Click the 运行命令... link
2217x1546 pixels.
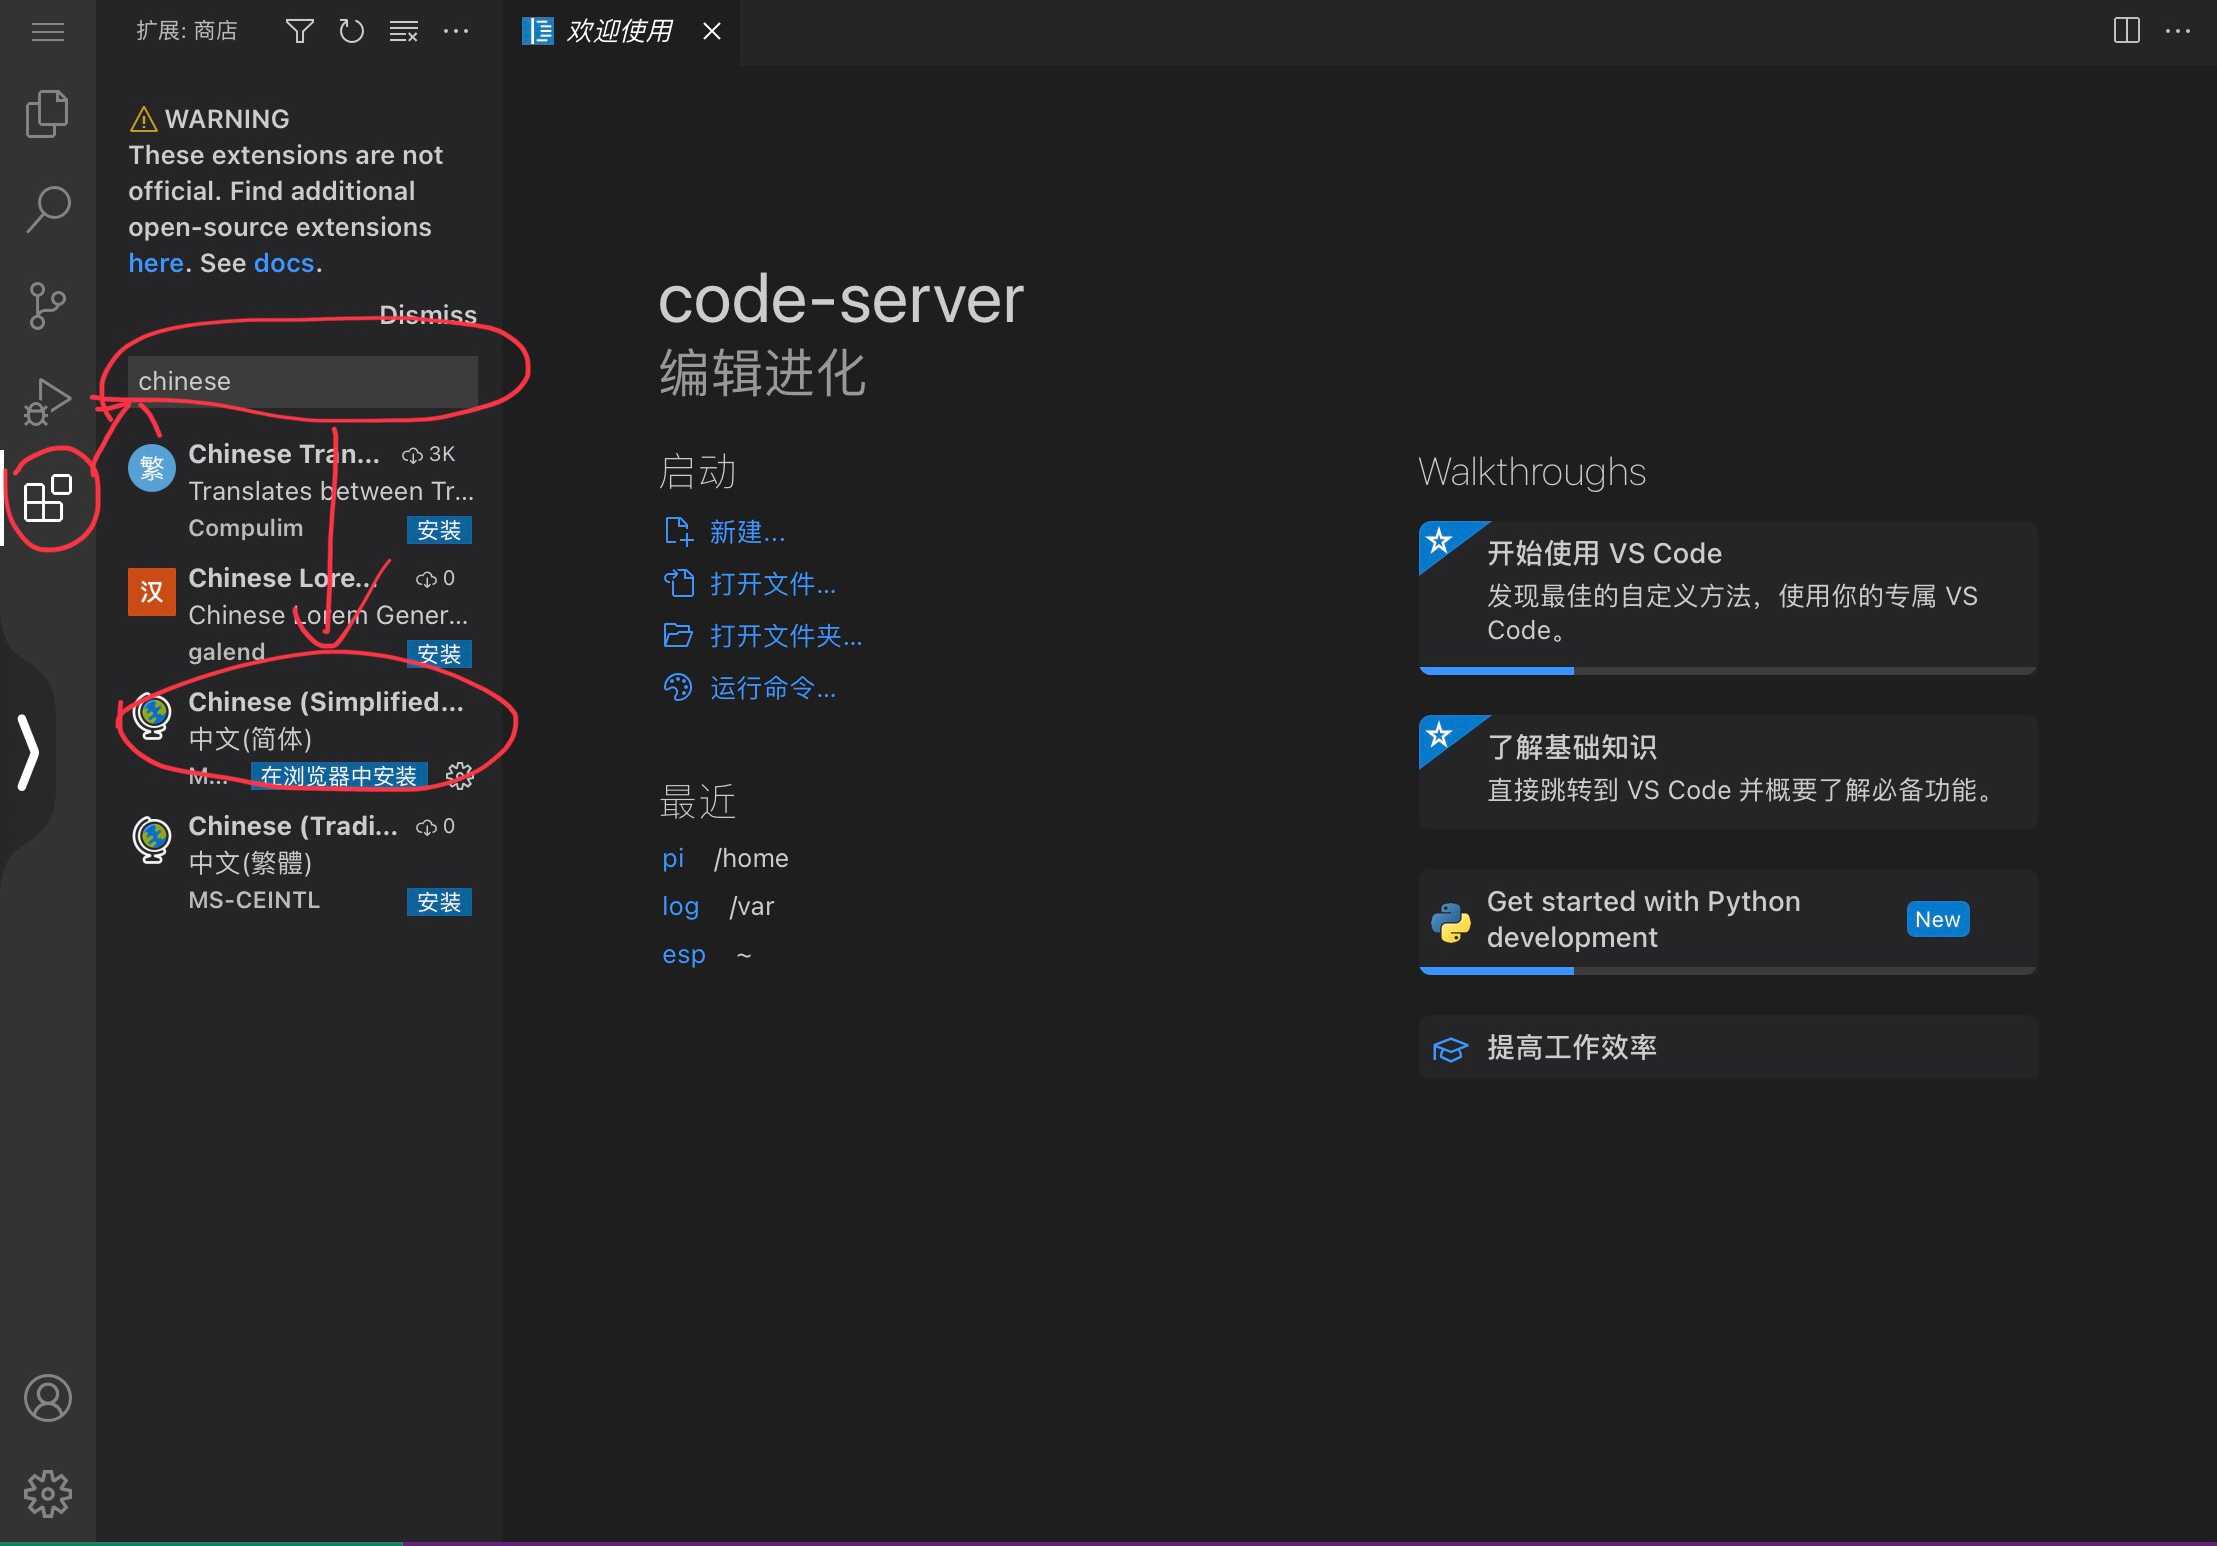pyautogui.click(x=773, y=688)
